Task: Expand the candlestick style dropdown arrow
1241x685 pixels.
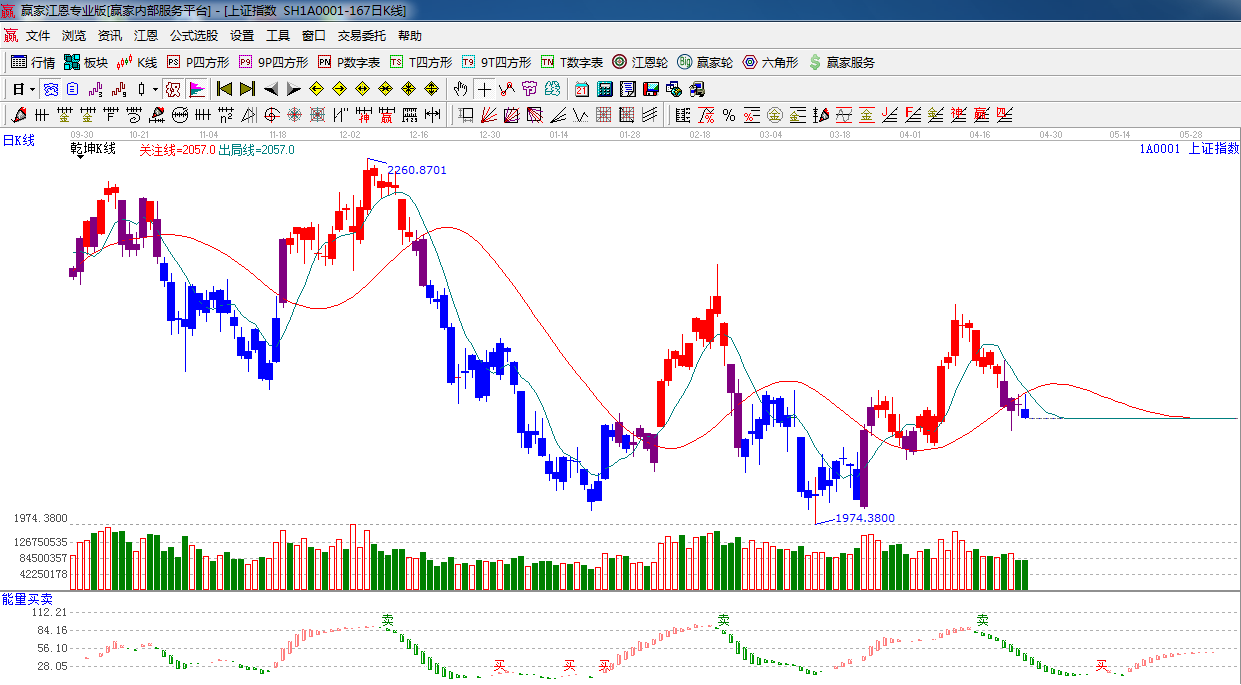Action: click(155, 89)
